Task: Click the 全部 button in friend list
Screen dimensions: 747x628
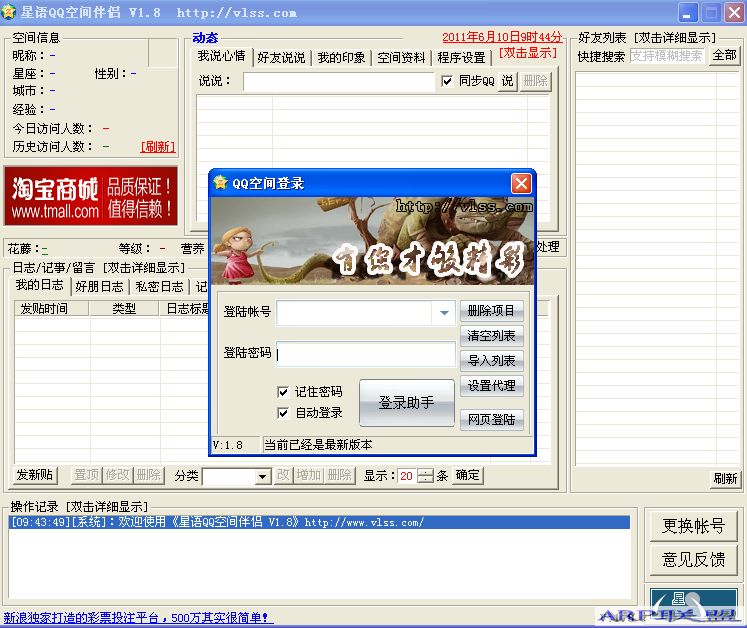Action: tap(724, 55)
